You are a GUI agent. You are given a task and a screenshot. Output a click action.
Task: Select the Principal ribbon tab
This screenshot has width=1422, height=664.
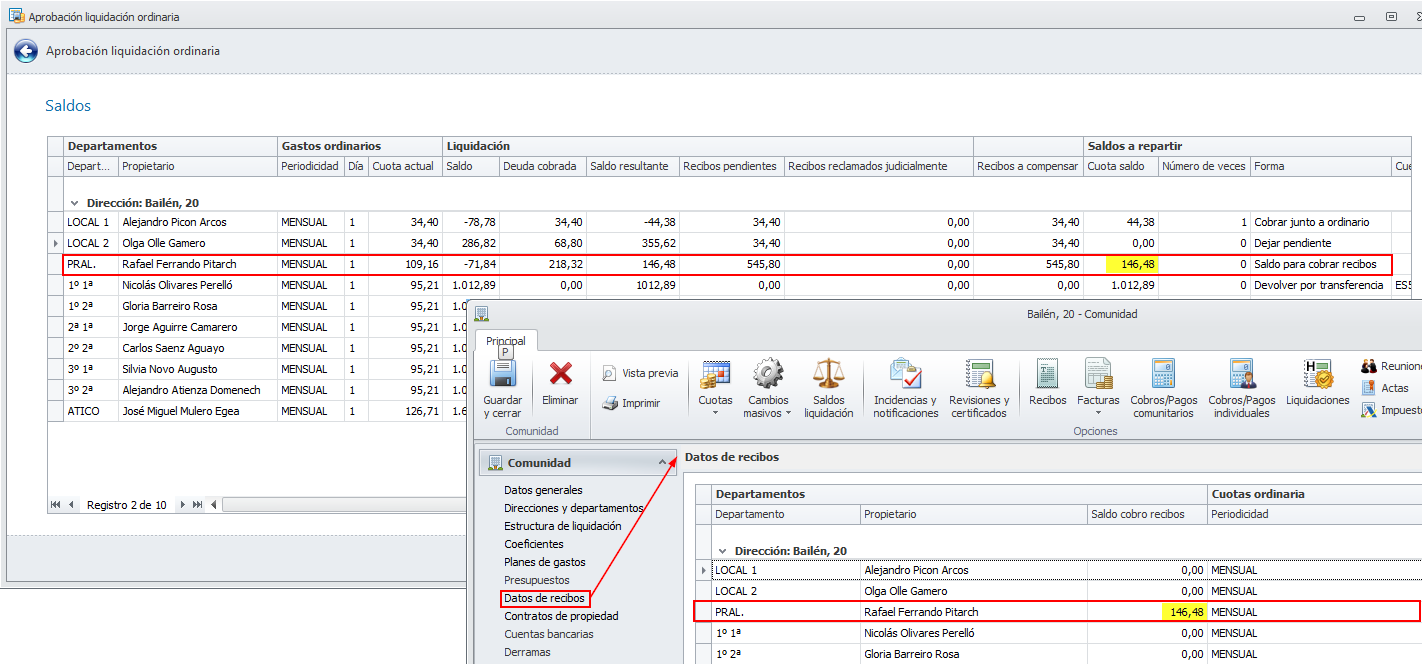(506, 341)
